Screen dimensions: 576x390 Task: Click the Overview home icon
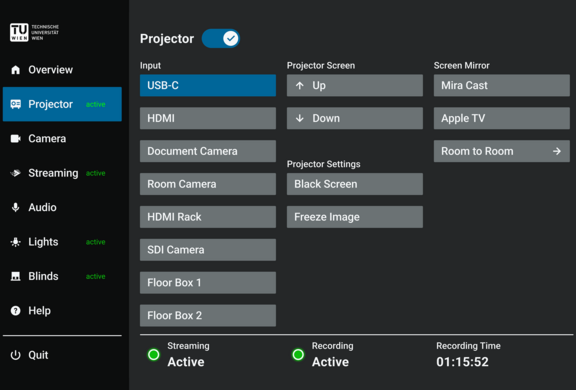pyautogui.click(x=15, y=70)
